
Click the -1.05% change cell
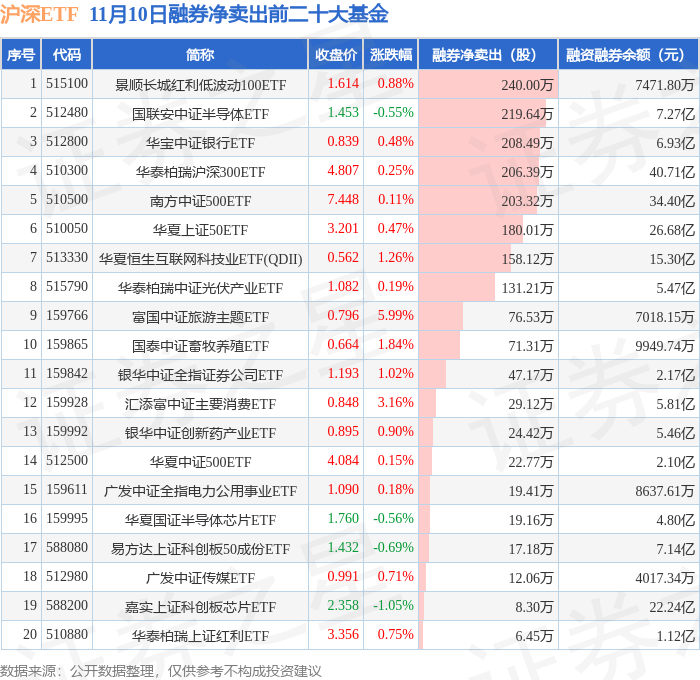[393, 606]
